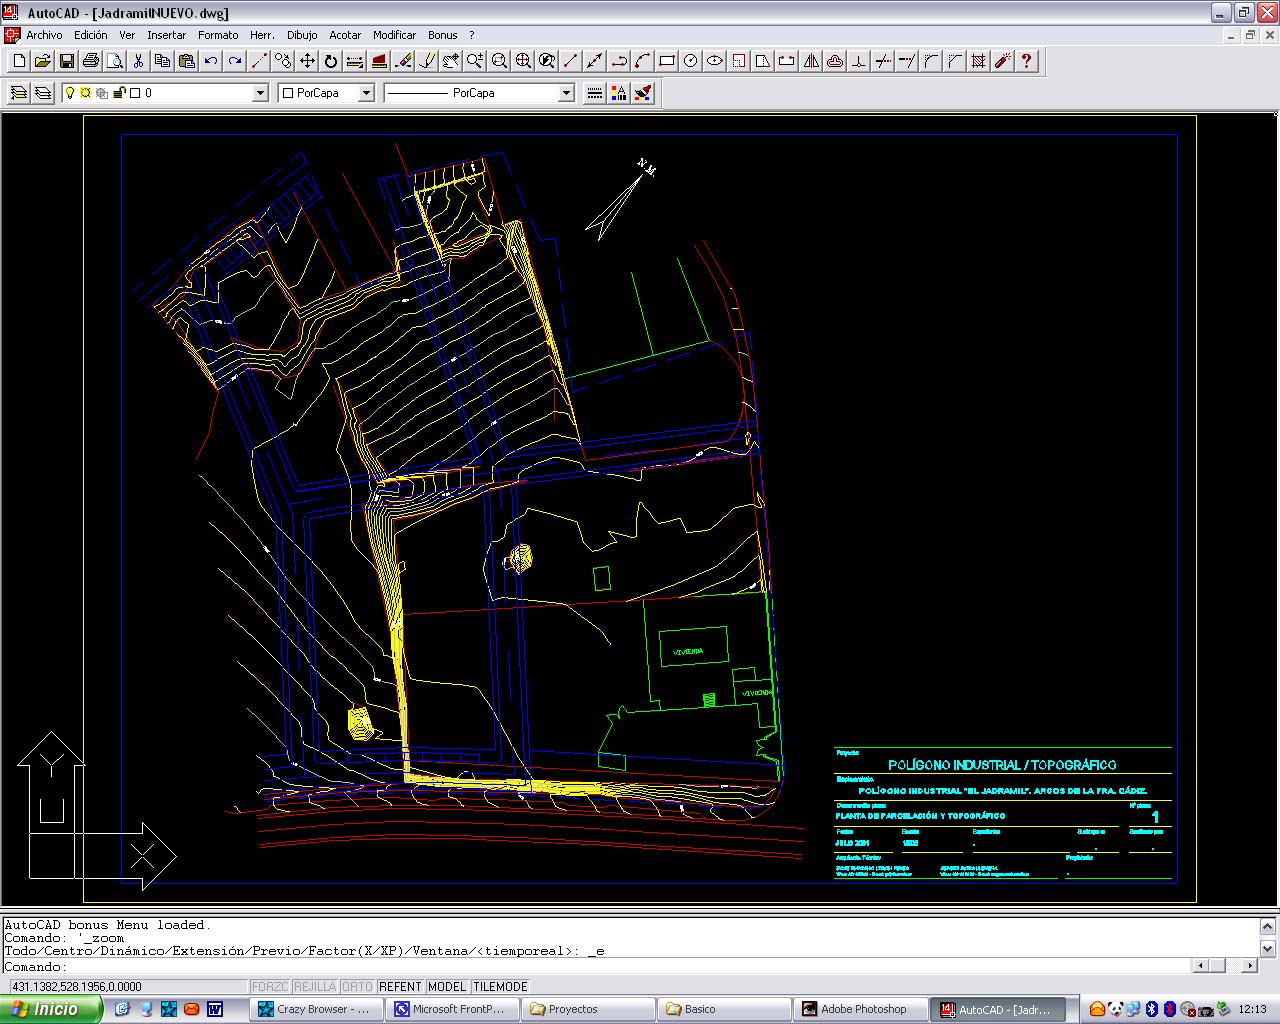Open the Dibujo menu
The height and width of the screenshot is (1024, 1280).
pos(302,35)
